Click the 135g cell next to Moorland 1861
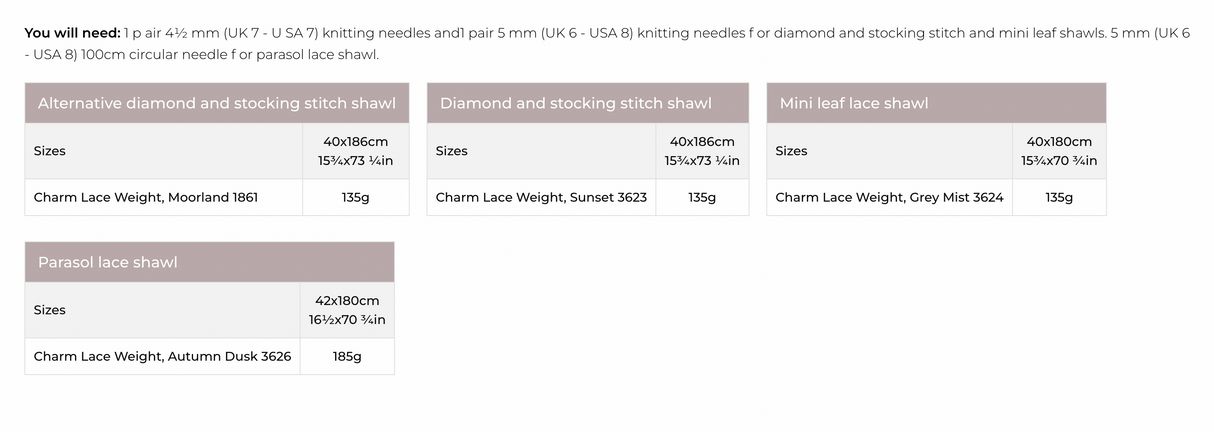 click(x=355, y=197)
